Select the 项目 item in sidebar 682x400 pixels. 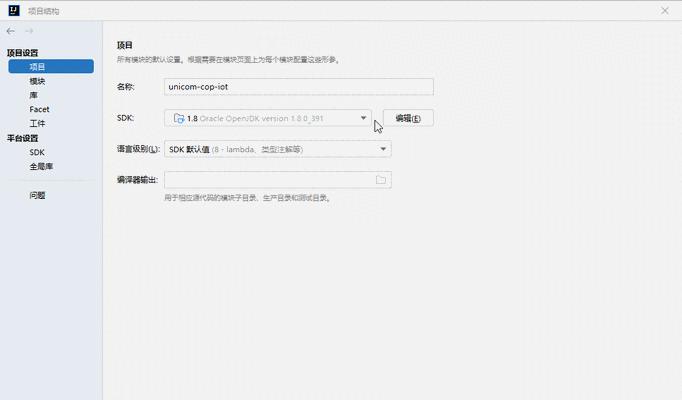tap(51, 67)
